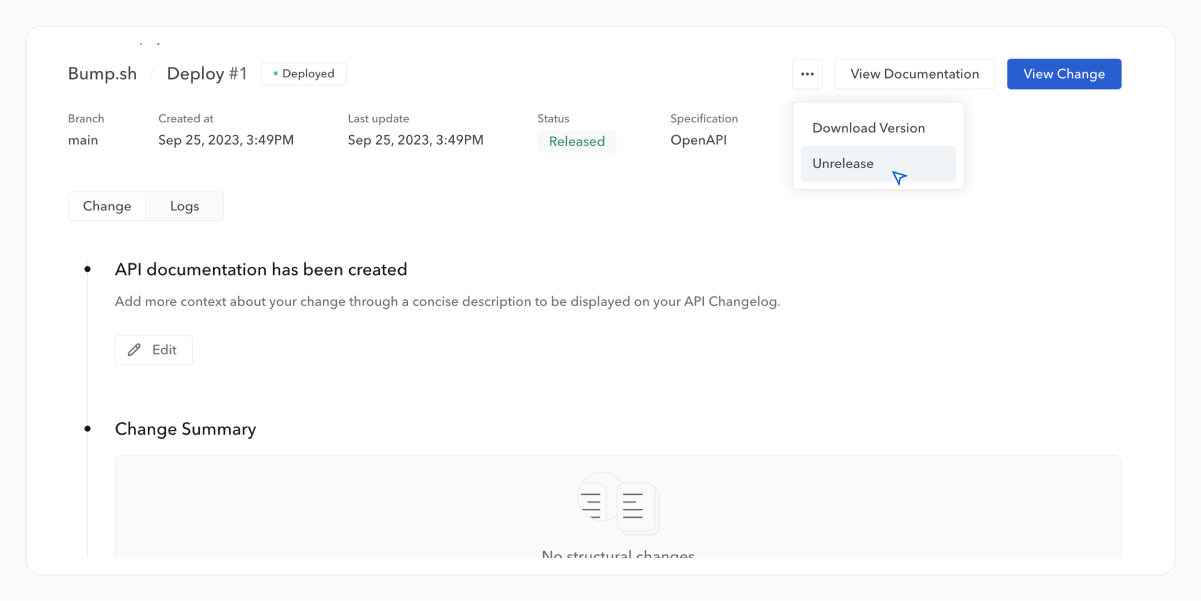Image resolution: width=1201 pixels, height=601 pixels.
Task: Click the green Released status label
Action: (x=577, y=142)
